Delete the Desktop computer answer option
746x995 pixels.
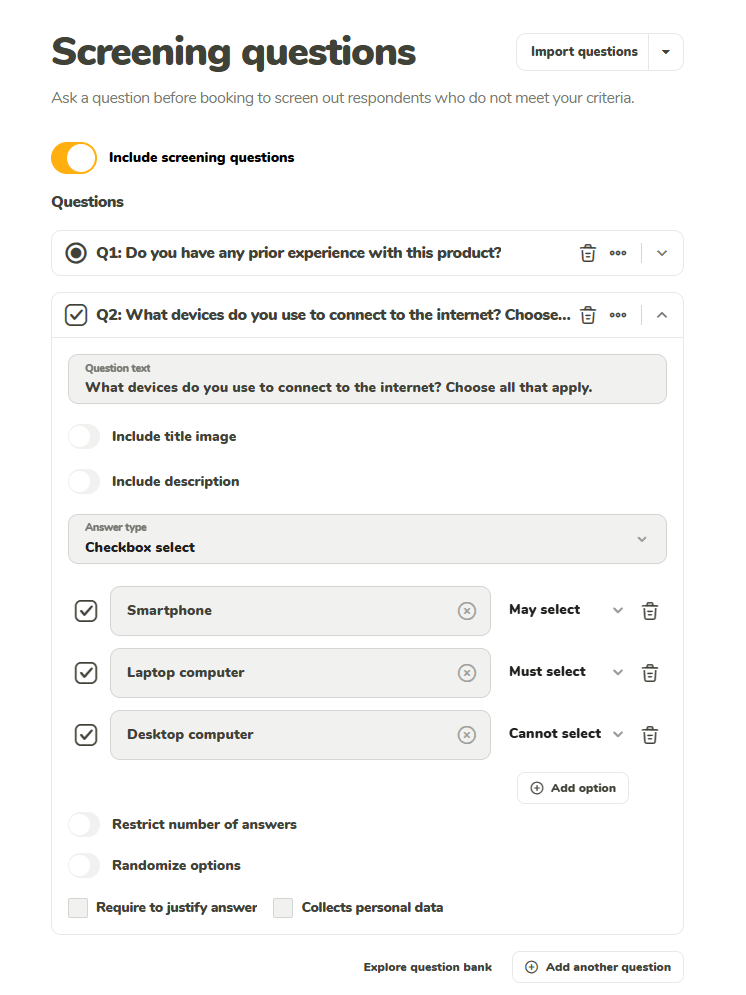pyautogui.click(x=650, y=735)
